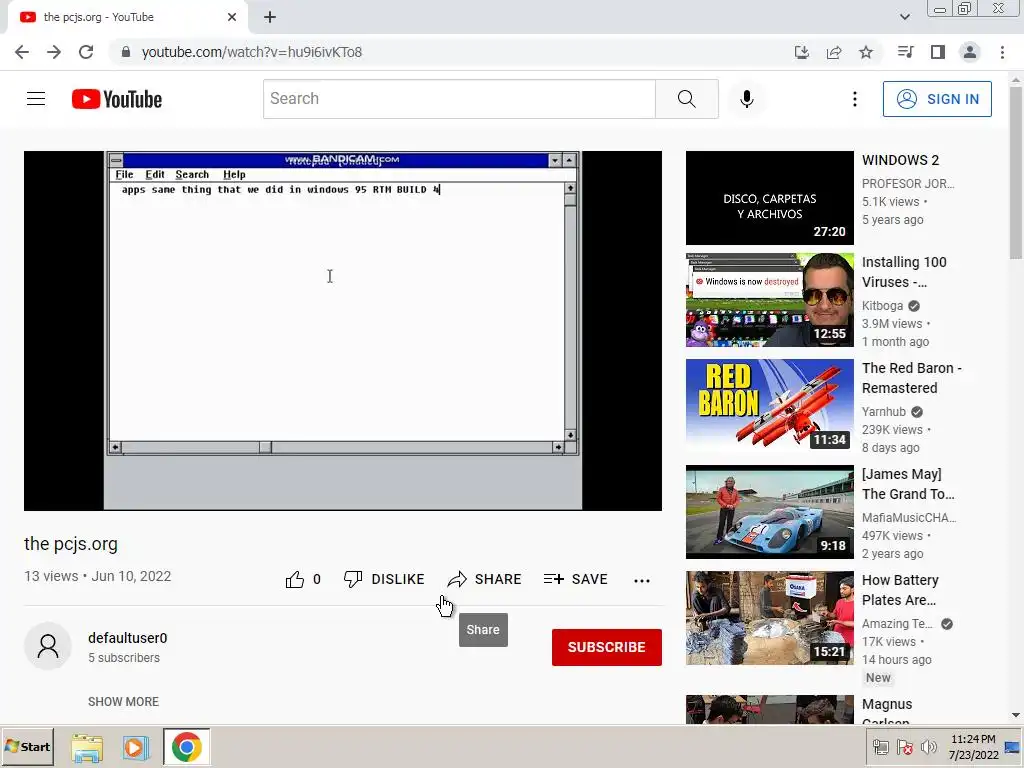Viewport: 1024px width, 768px height.
Task: Open the Windows Start button
Action: coord(27,746)
